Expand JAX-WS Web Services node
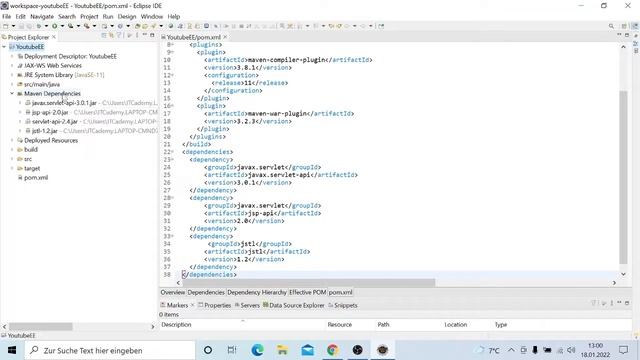 [12, 65]
